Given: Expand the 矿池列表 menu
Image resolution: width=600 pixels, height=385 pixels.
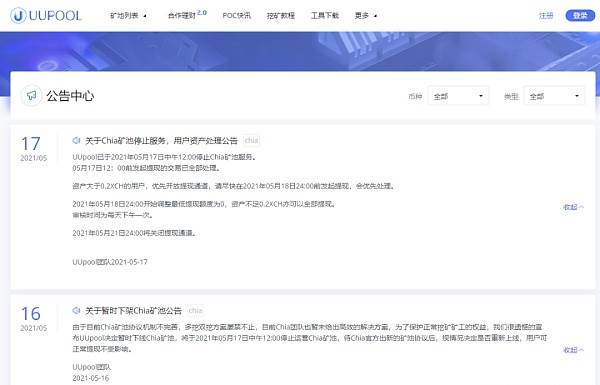Looking at the screenshot, I should point(128,16).
